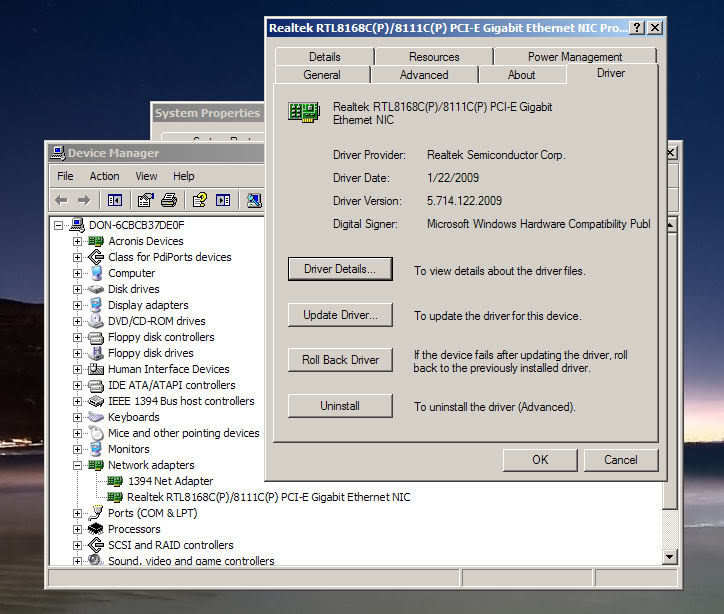
Task: Click the Roll Back Driver button
Action: pos(340,360)
